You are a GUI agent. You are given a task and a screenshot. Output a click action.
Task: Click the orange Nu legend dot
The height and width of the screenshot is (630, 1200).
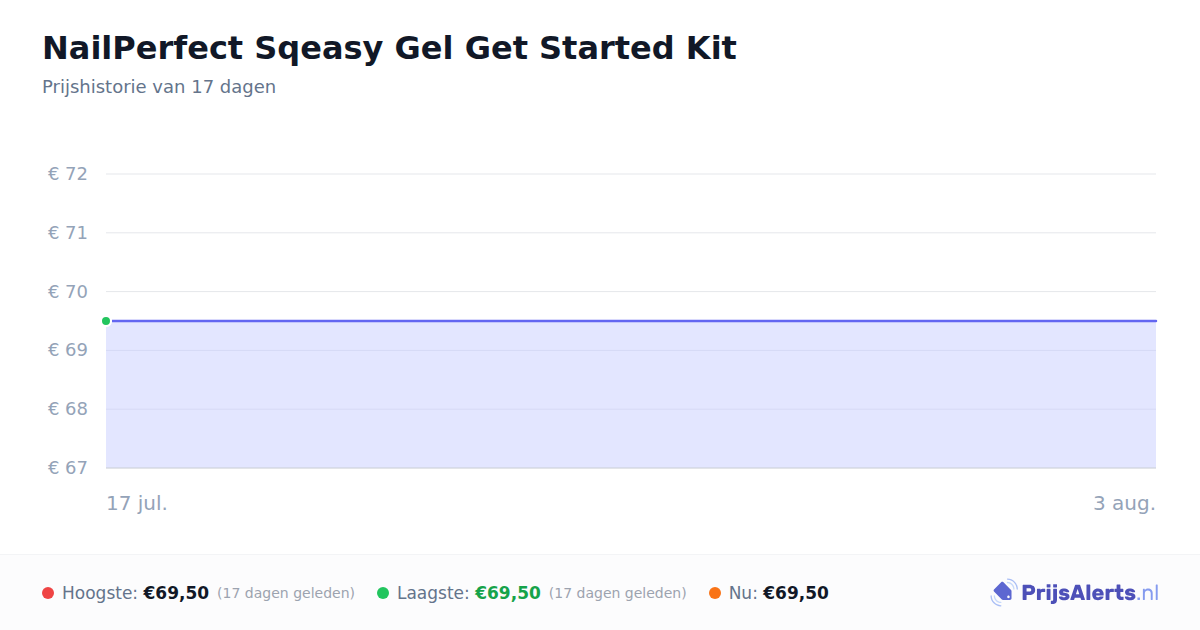(x=715, y=593)
